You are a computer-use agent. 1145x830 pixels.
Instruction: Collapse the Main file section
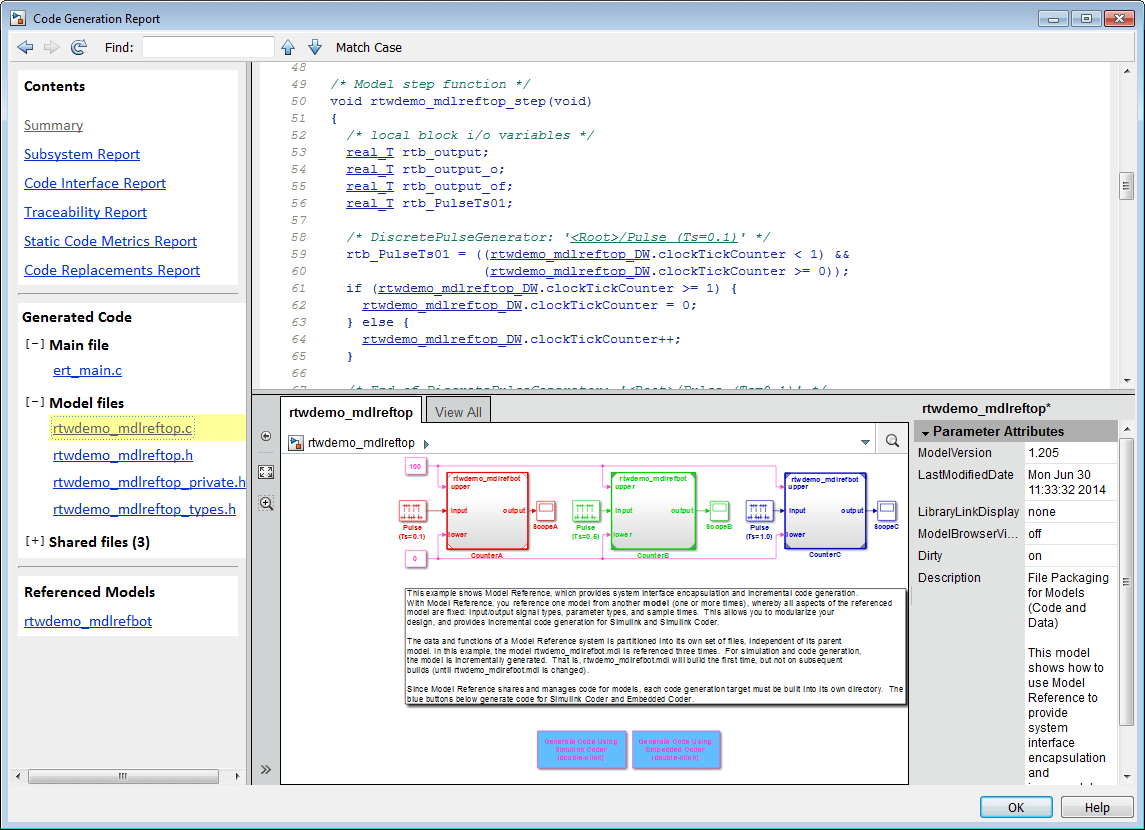pos(34,345)
